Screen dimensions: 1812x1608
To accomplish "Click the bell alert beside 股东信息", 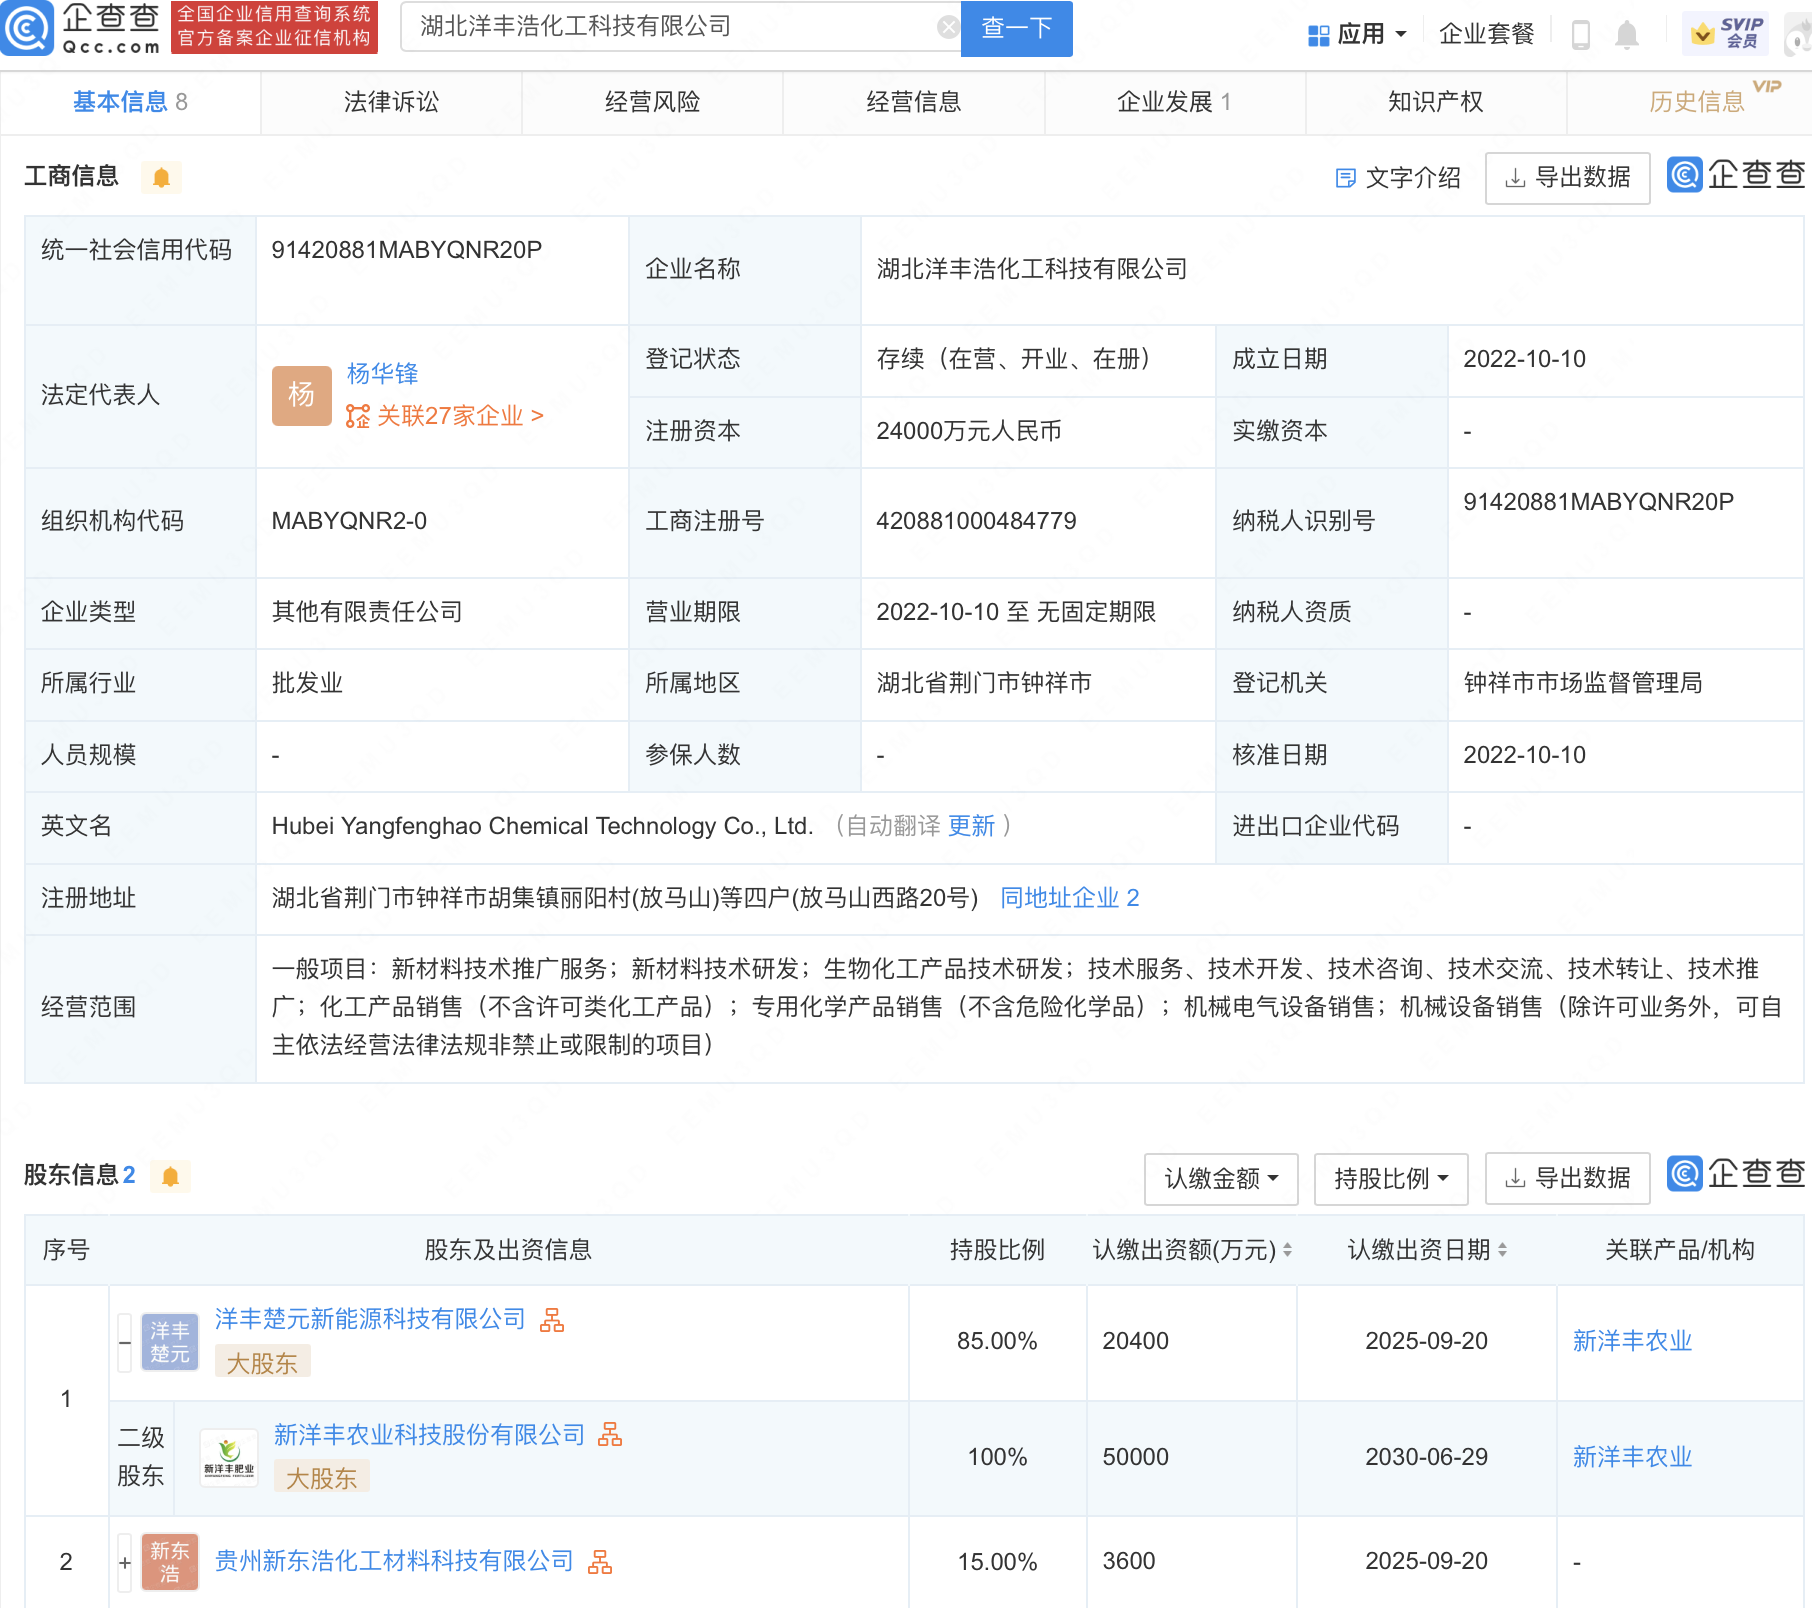I will click(170, 1176).
